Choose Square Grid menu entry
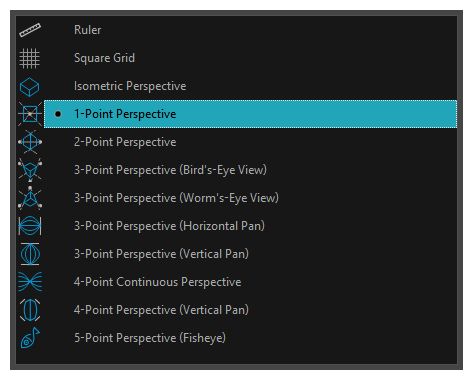Viewport: 473px width, 380px height. click(x=250, y=58)
